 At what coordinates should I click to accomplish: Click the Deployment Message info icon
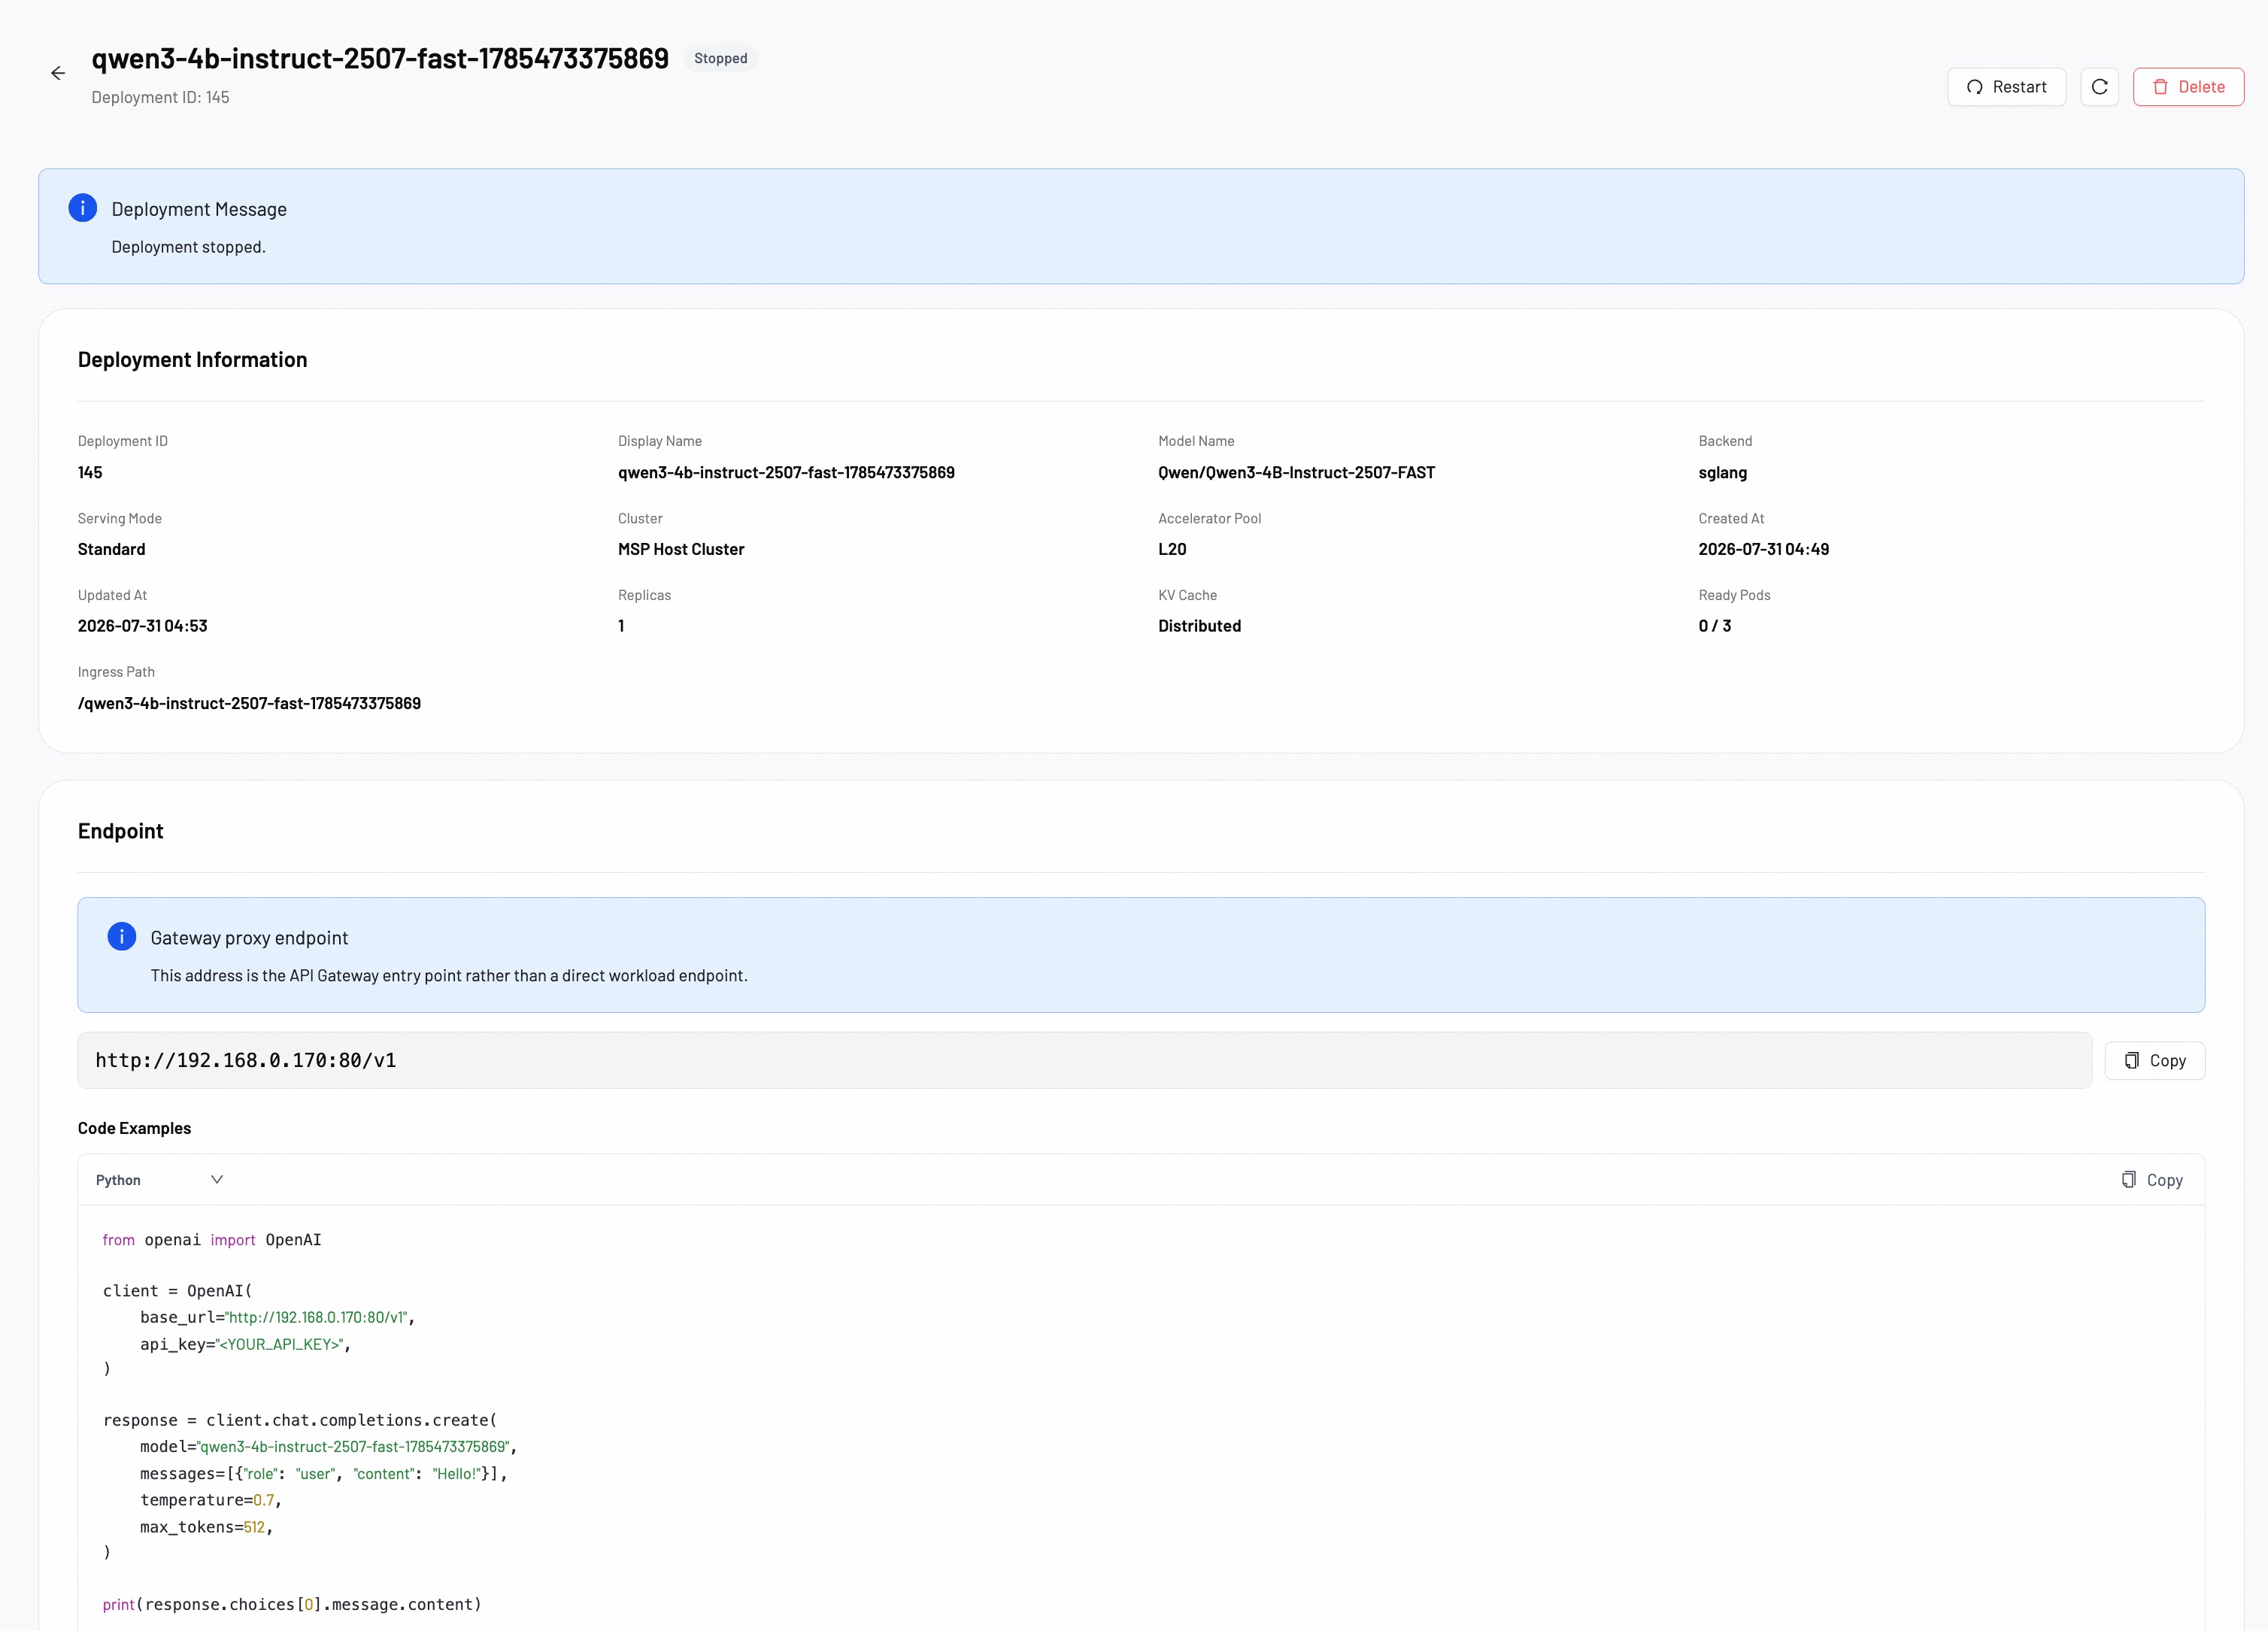[x=82, y=208]
